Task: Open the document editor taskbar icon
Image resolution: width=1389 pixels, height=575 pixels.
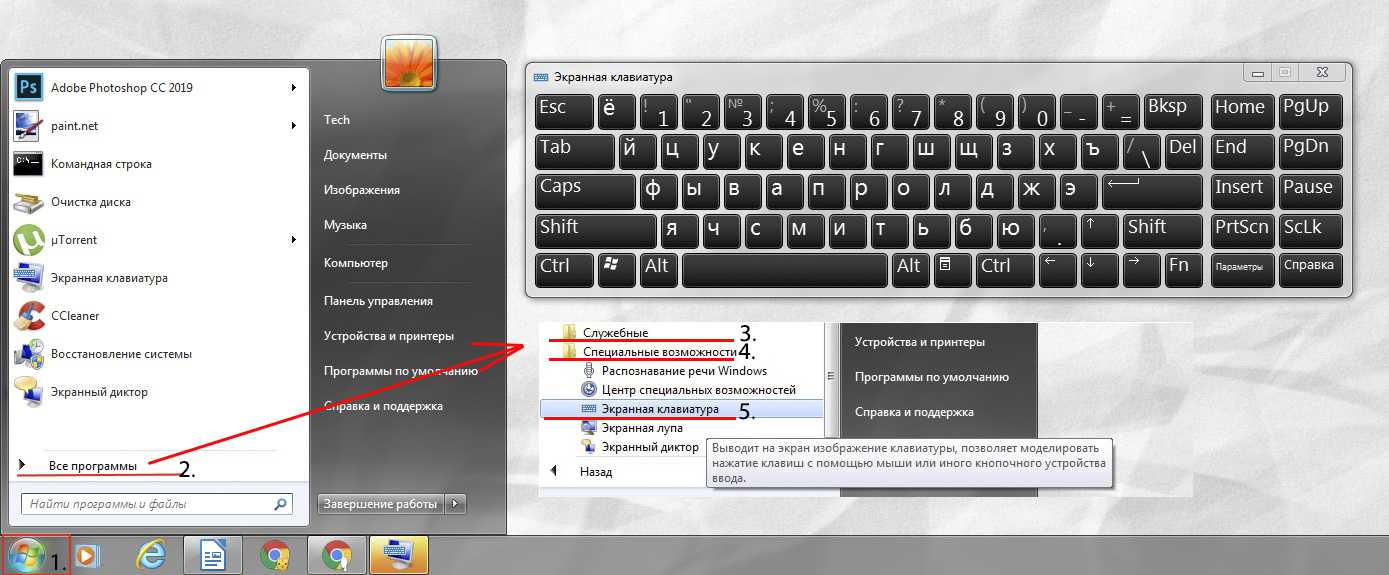Action: (214, 555)
